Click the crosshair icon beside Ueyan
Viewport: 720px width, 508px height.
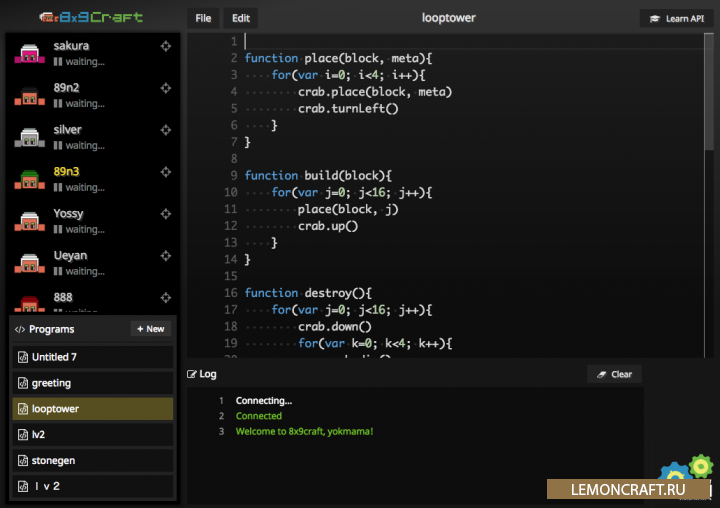[166, 256]
